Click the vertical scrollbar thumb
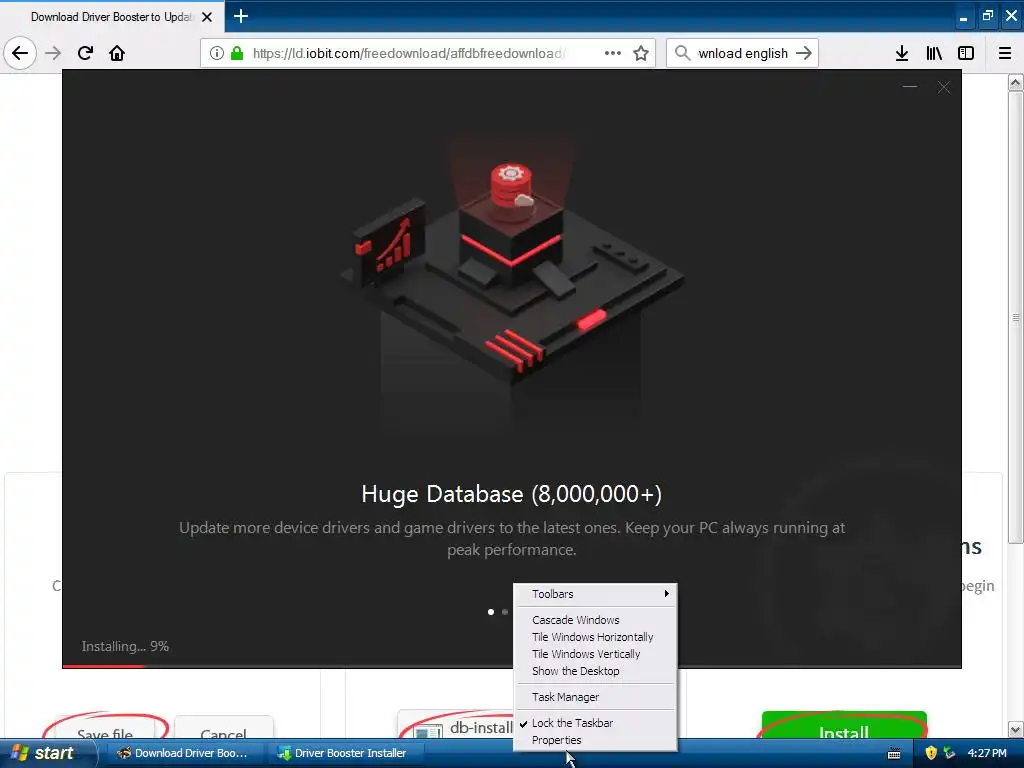Screen dimensions: 1024x768 pyautogui.click(x=1016, y=317)
